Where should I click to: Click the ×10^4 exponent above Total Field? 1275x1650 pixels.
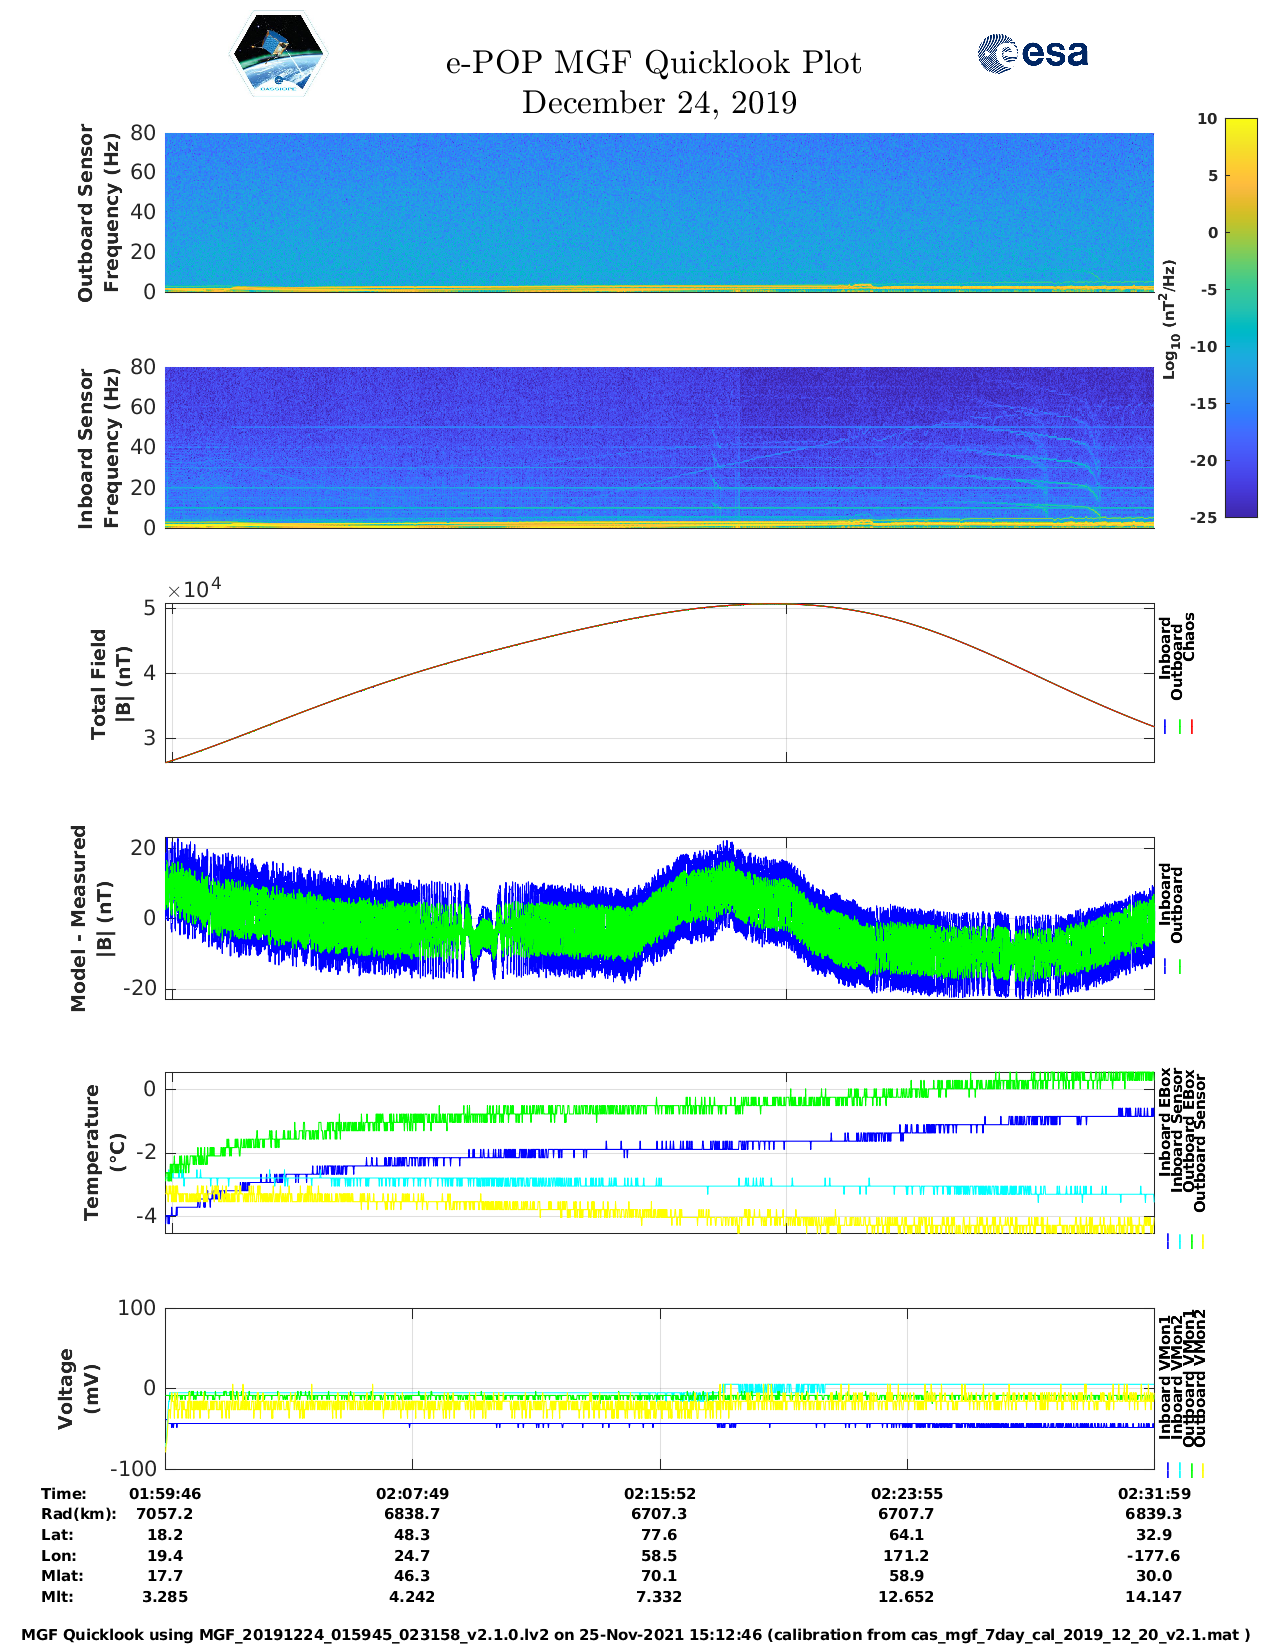pos(193,588)
